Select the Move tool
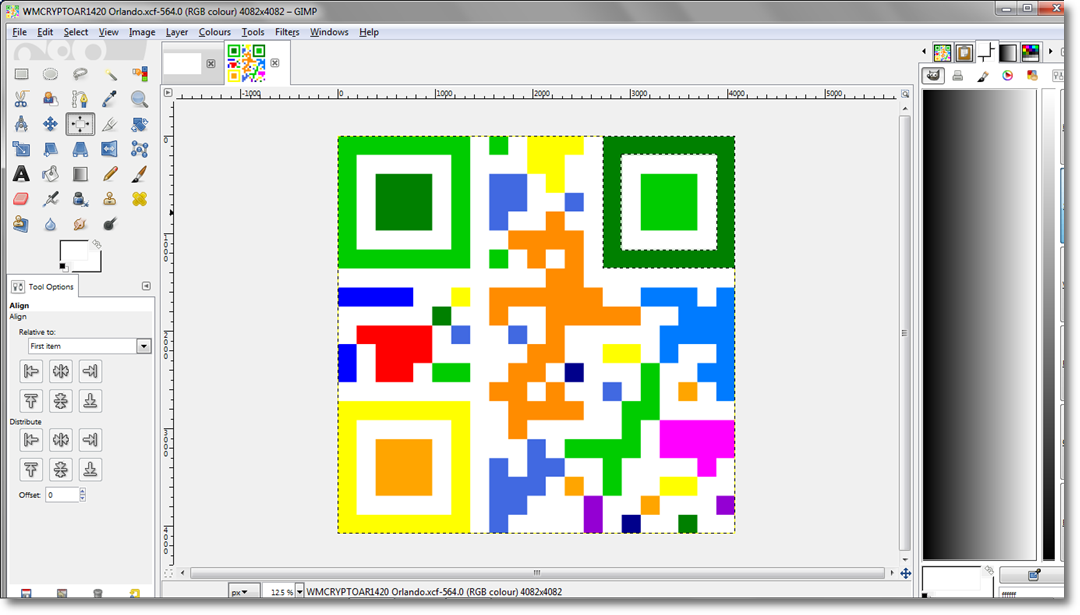Viewport: 1080px width, 615px height. (50, 124)
